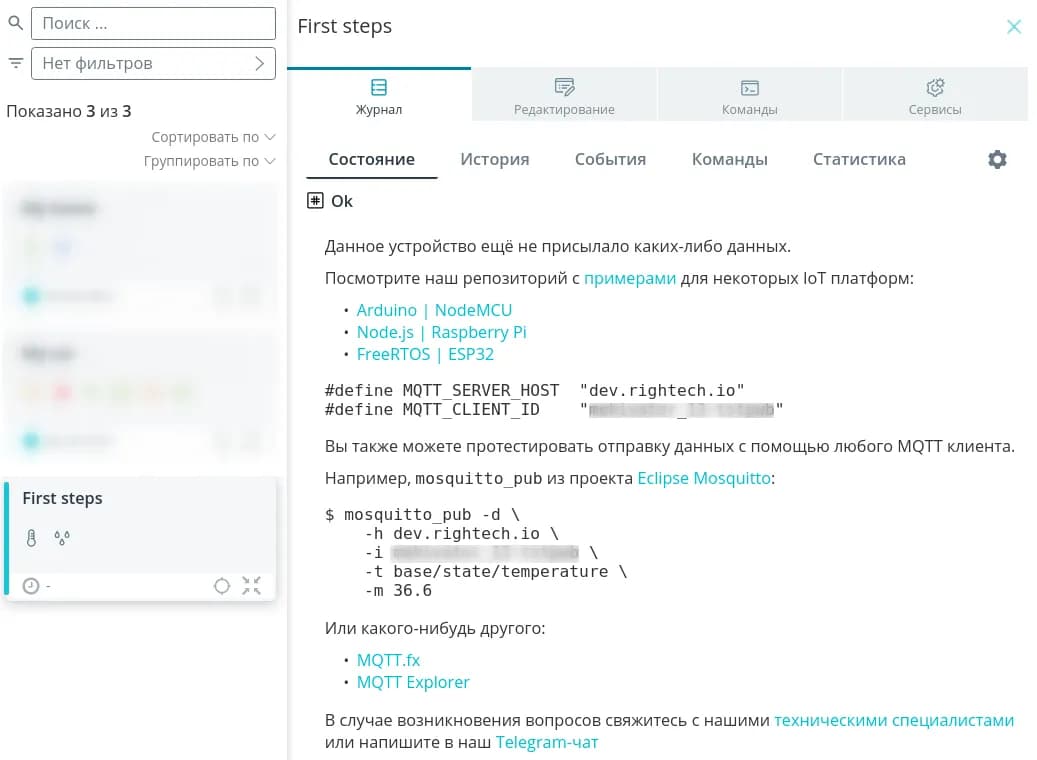Click the humidity drops icon on First steps card

[62, 539]
